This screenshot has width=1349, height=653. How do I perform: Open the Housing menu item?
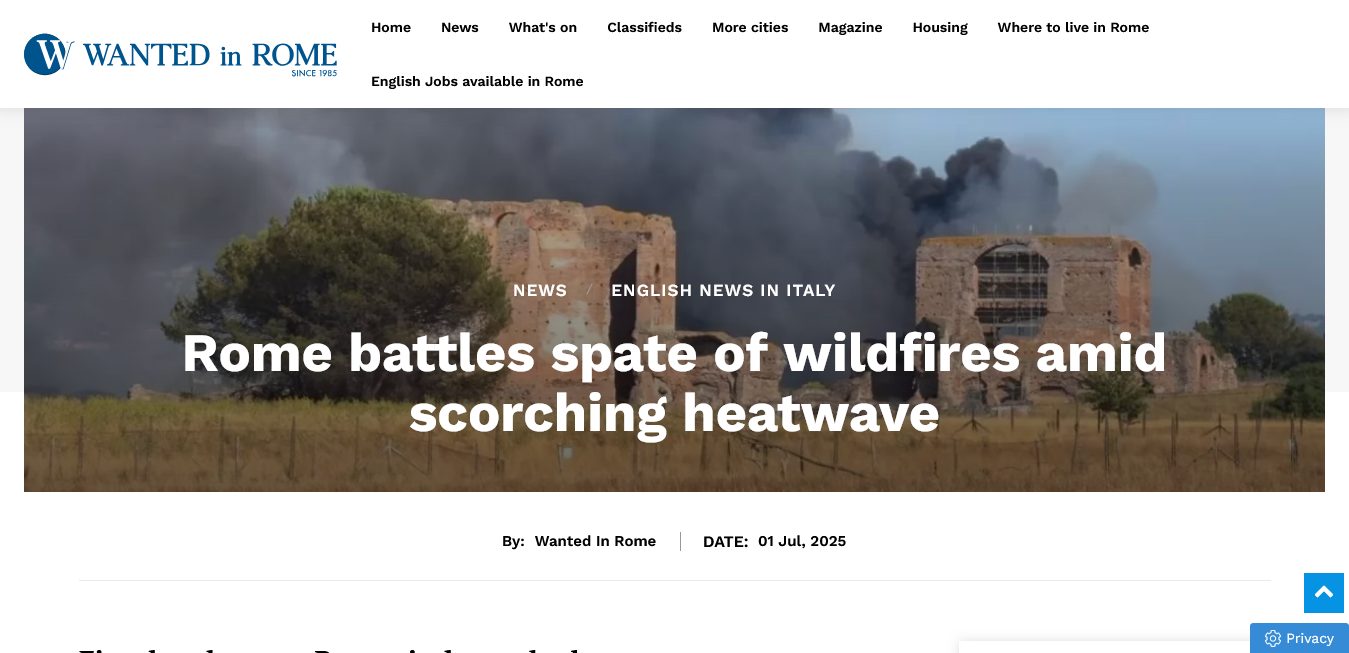pos(940,27)
